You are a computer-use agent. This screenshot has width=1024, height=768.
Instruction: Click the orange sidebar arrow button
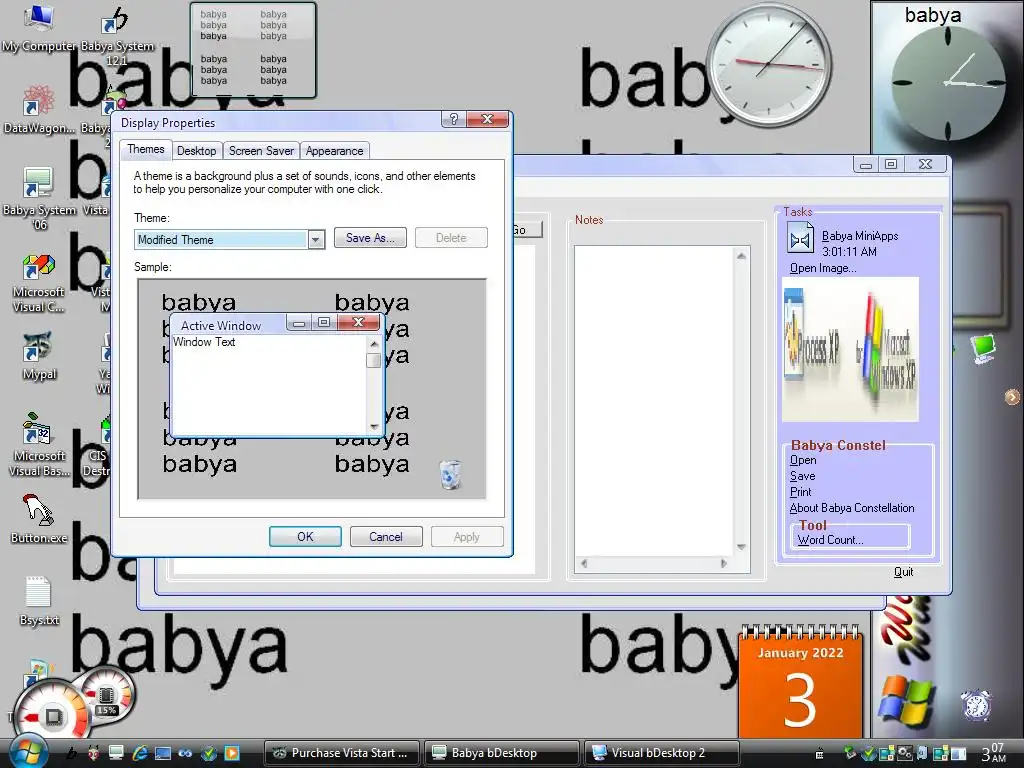pyautogui.click(x=1012, y=396)
